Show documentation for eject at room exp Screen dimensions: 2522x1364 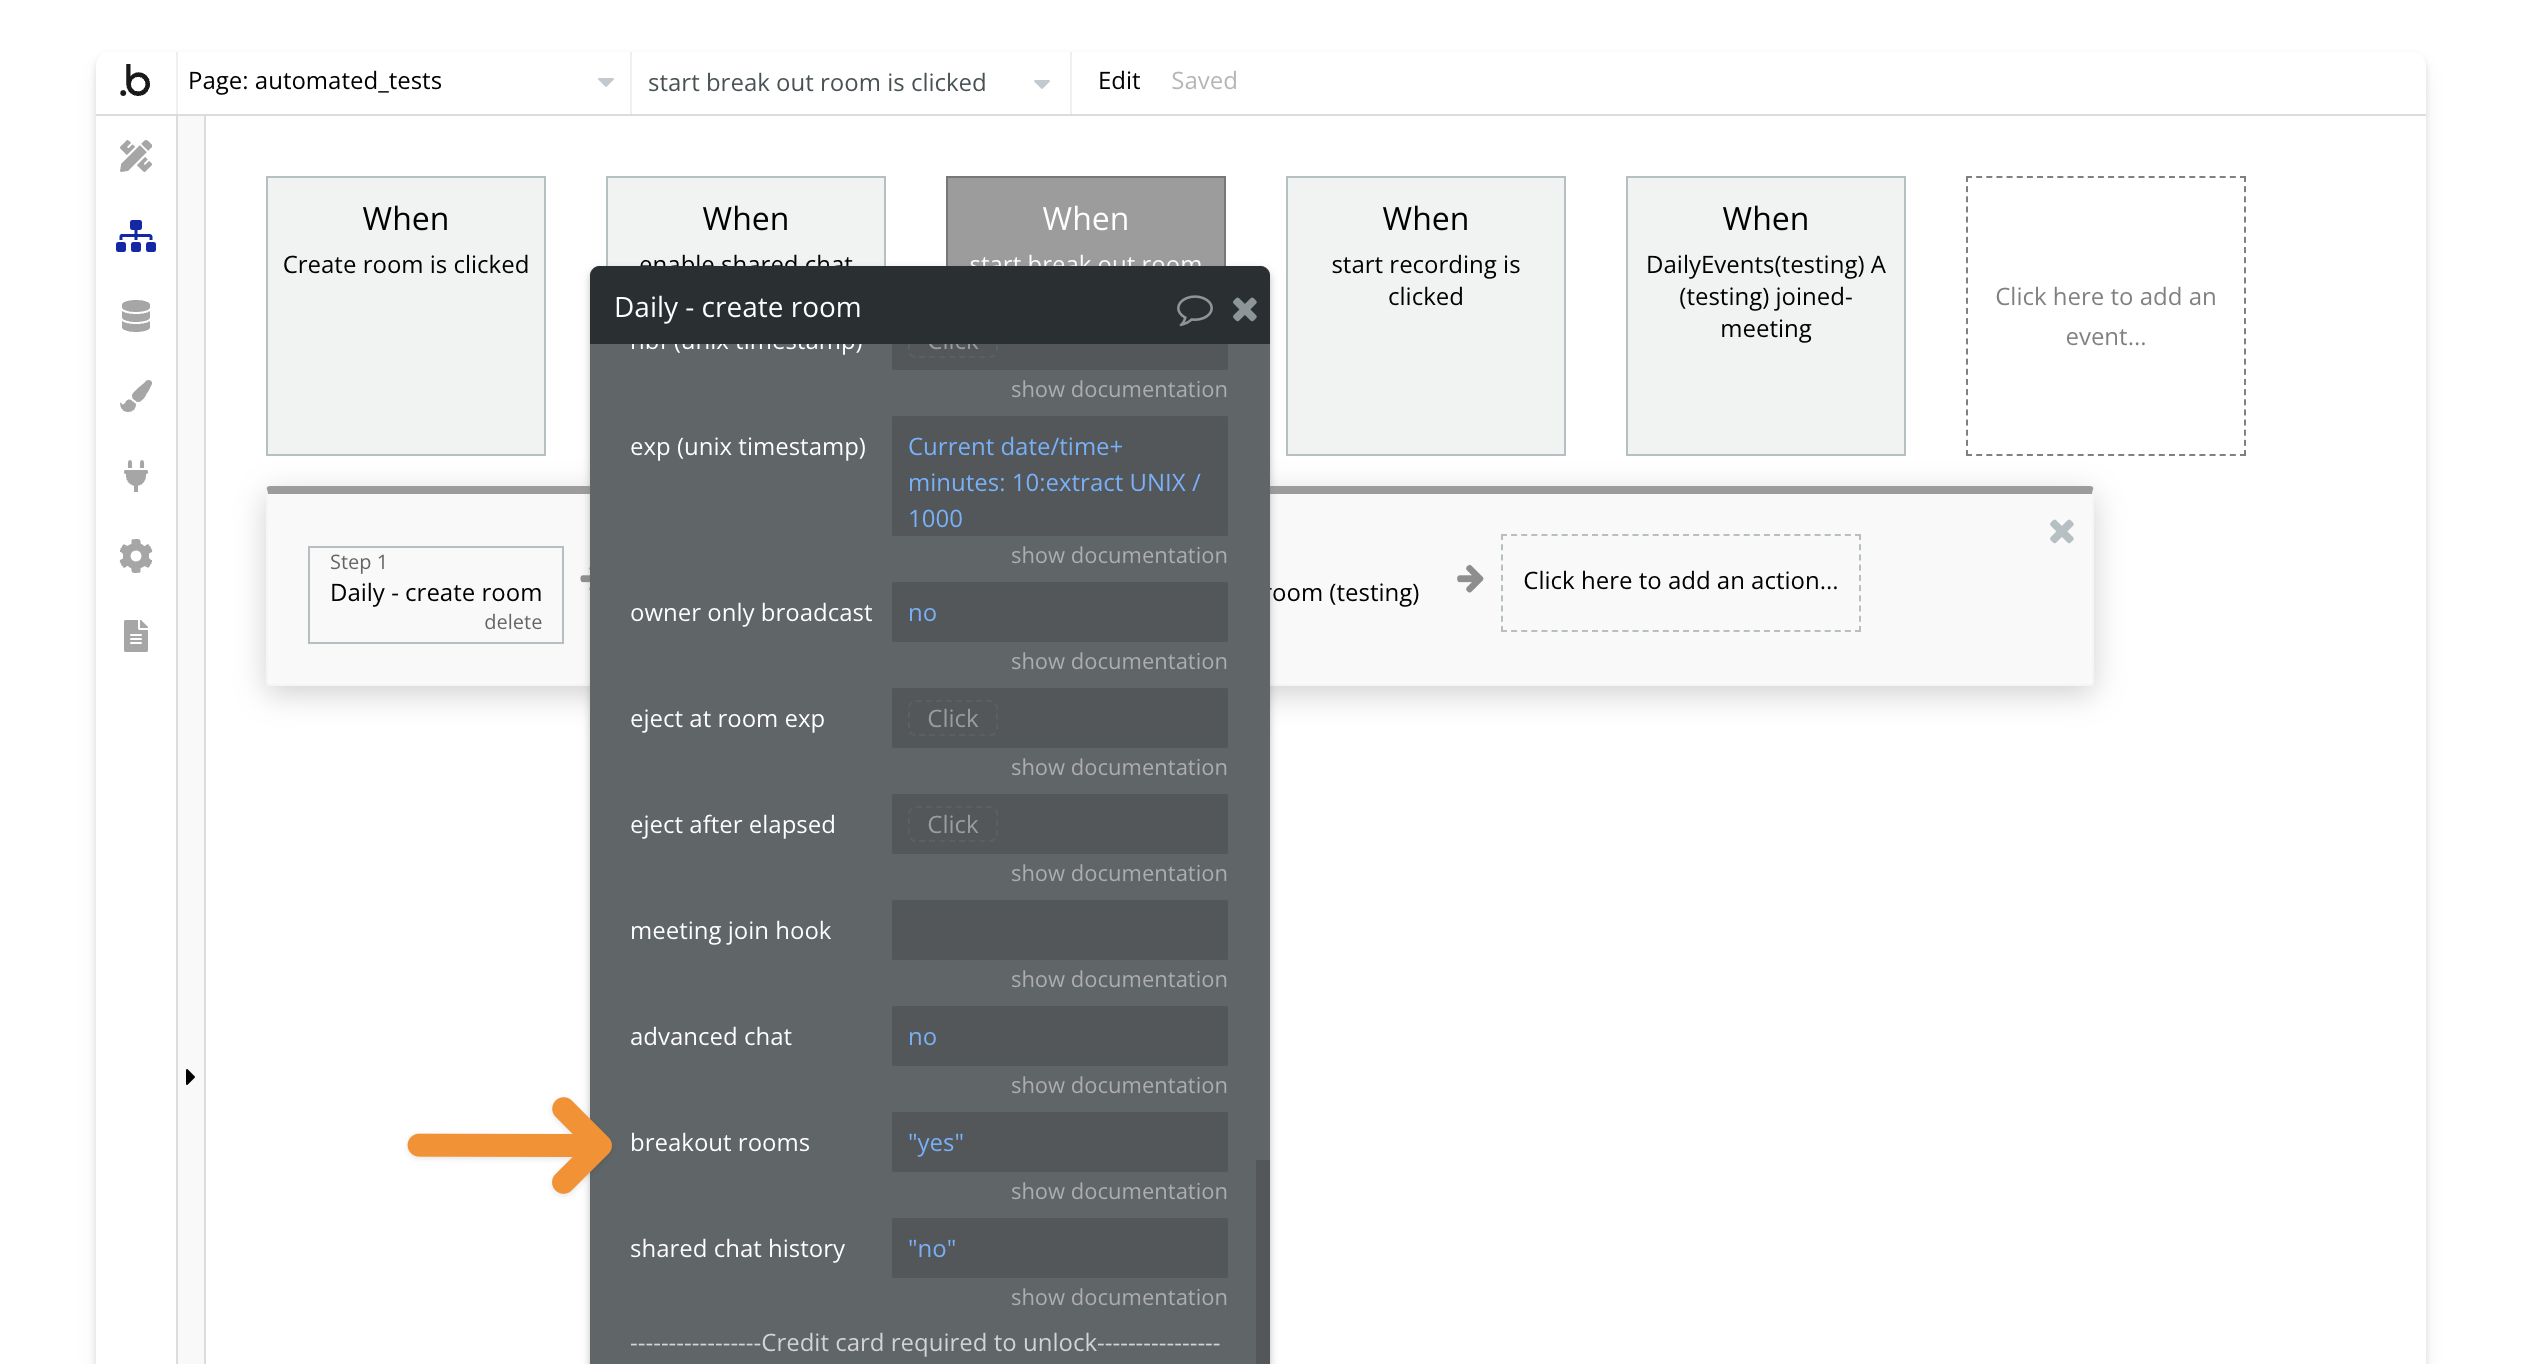[1118, 768]
